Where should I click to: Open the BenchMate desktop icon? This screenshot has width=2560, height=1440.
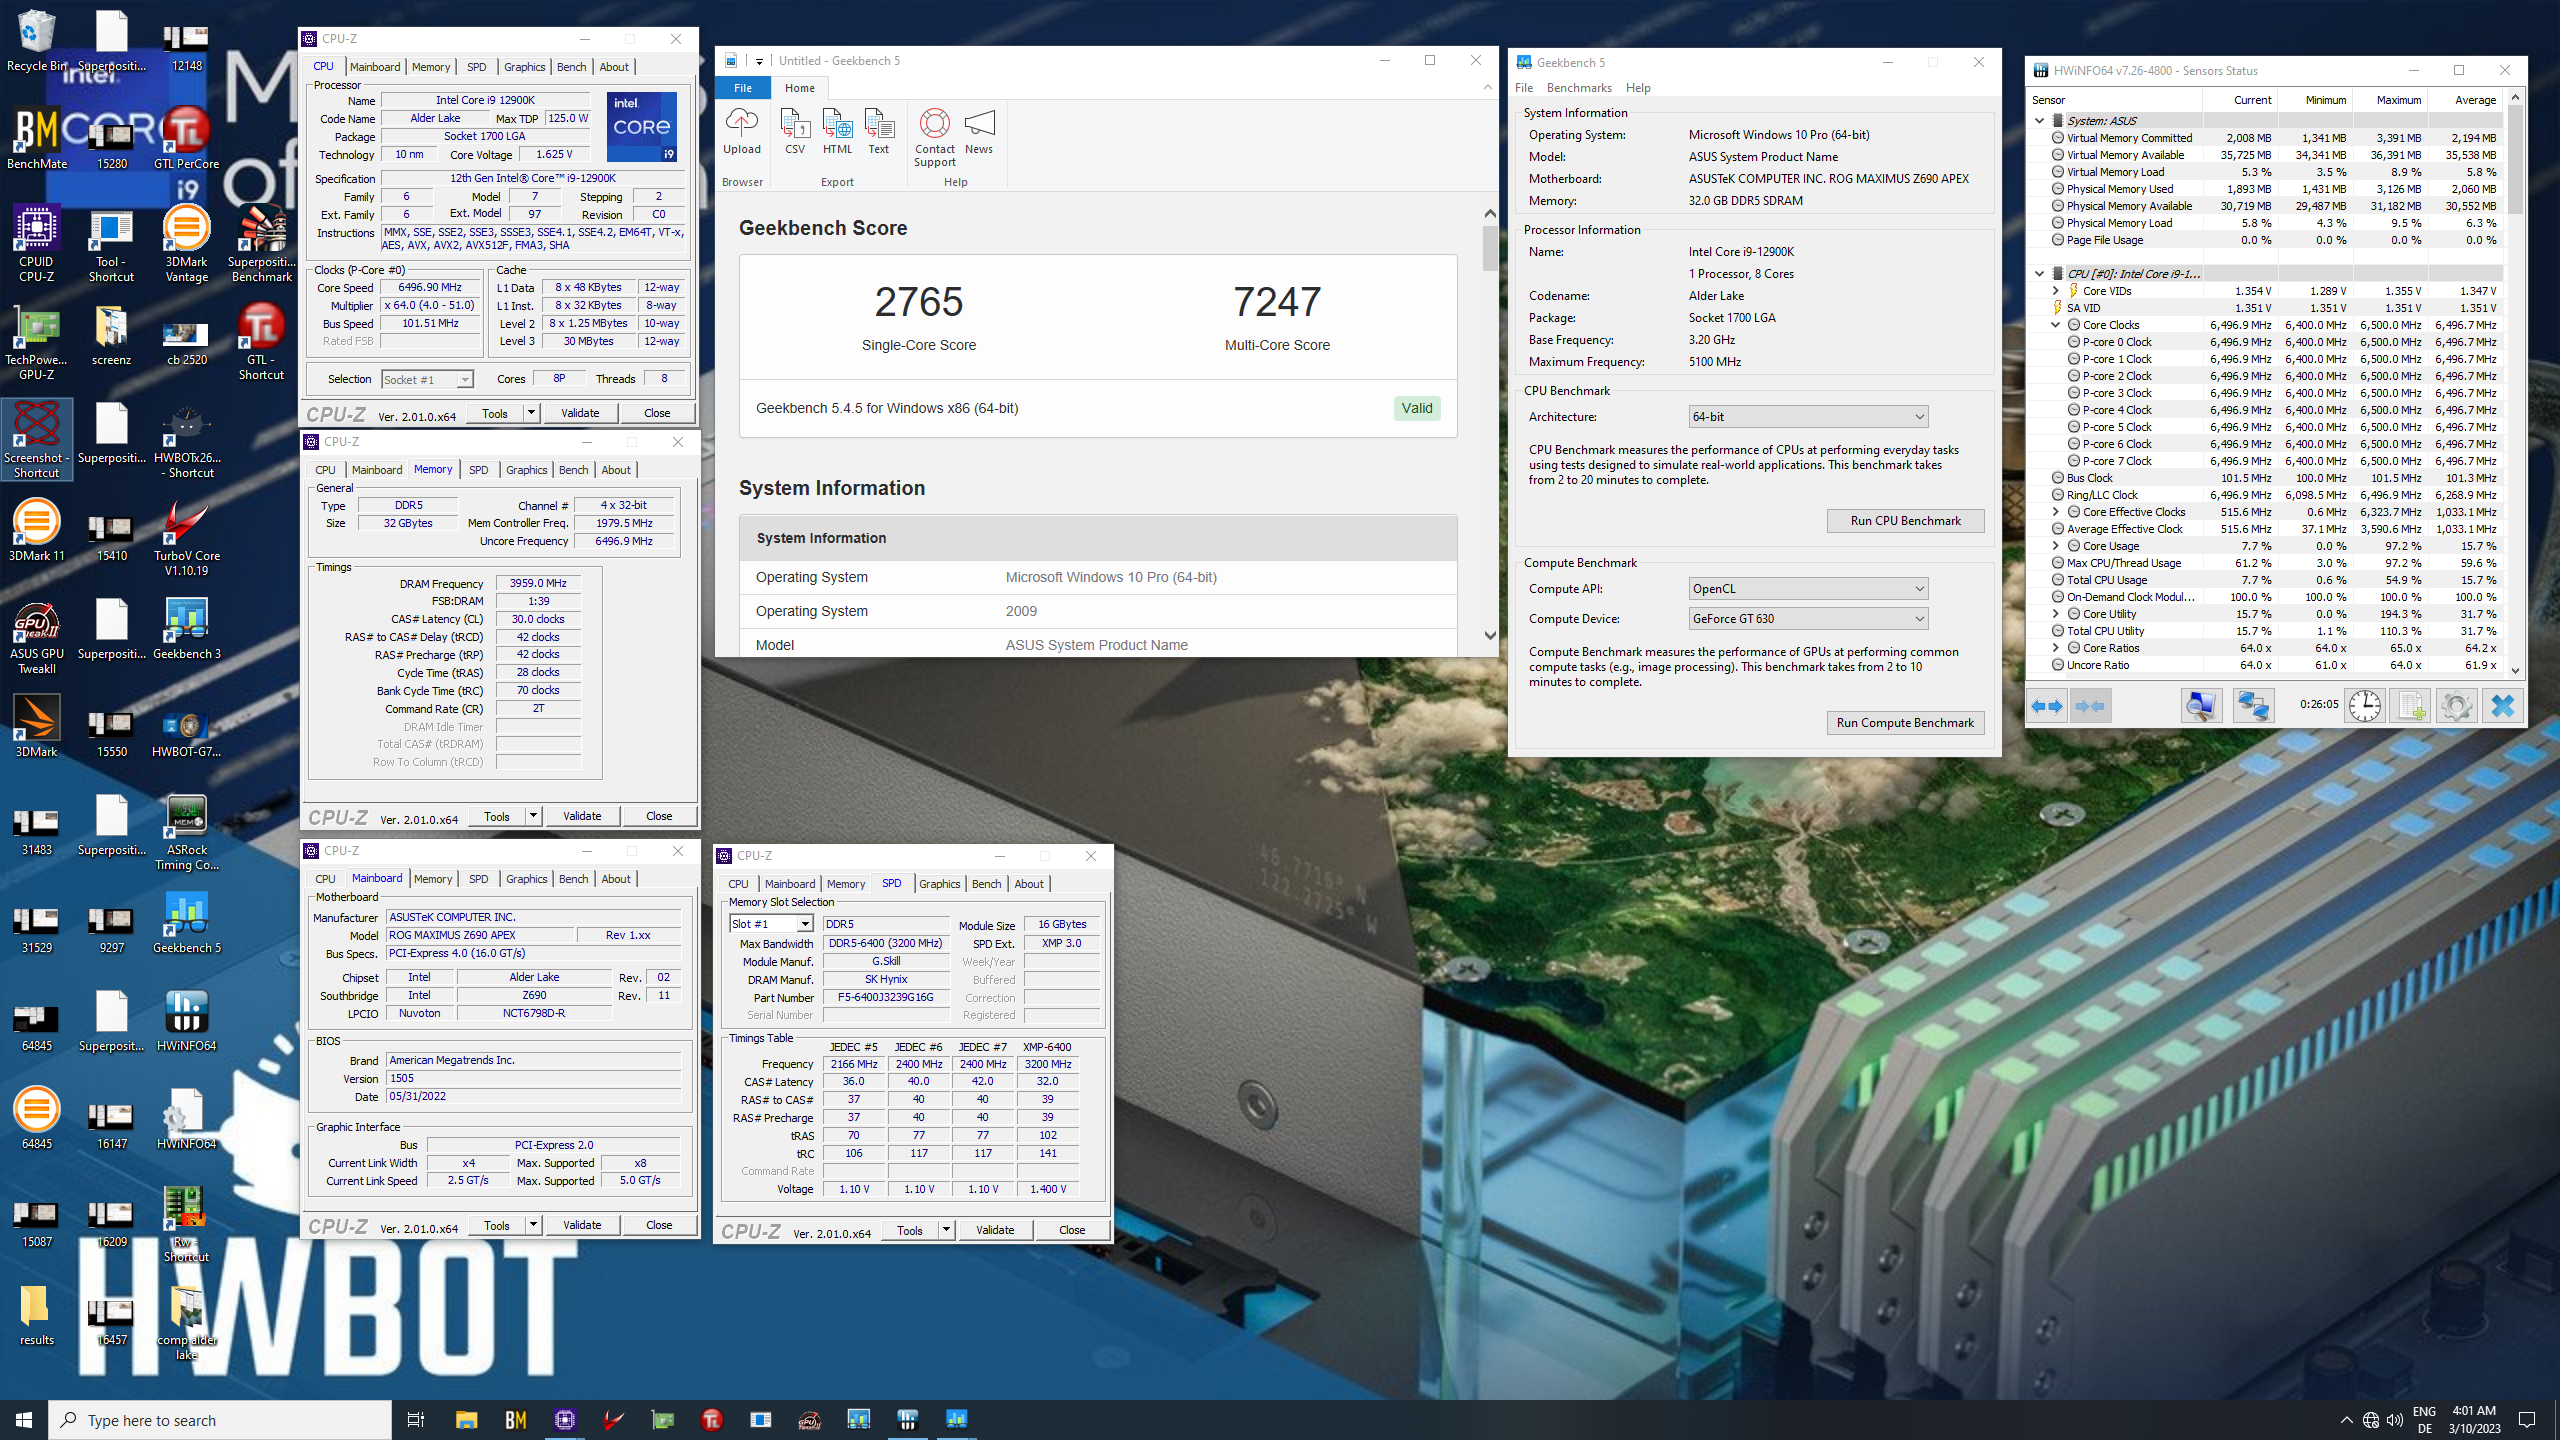pos(37,140)
